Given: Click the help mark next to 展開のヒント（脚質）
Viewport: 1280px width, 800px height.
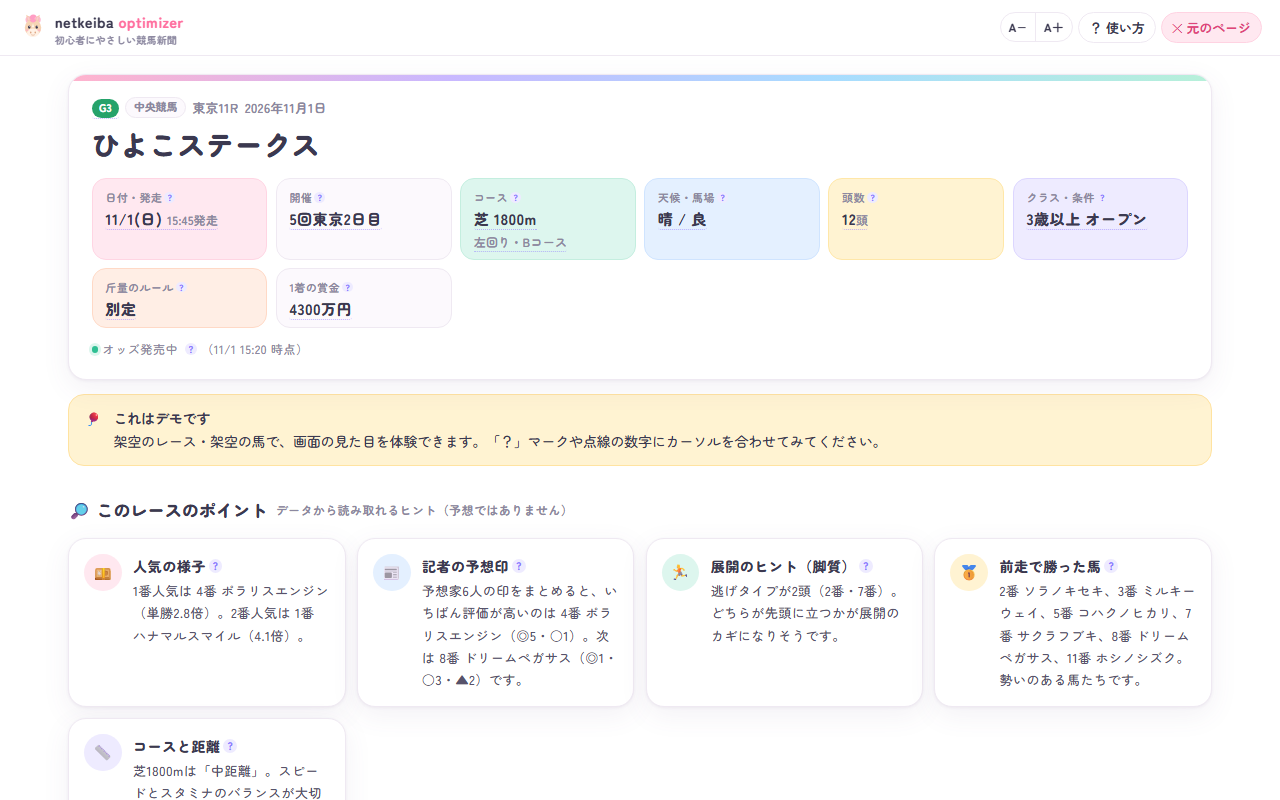Looking at the screenshot, I should click(866, 566).
